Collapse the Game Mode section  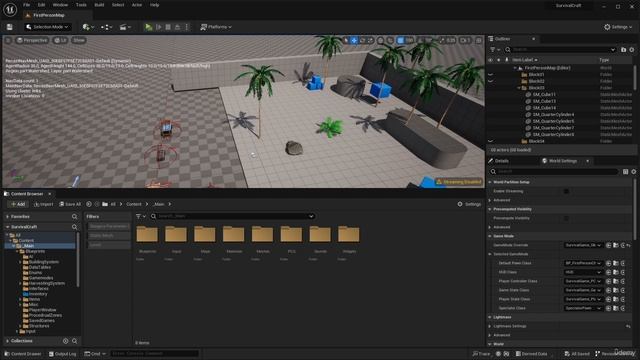[x=490, y=236]
